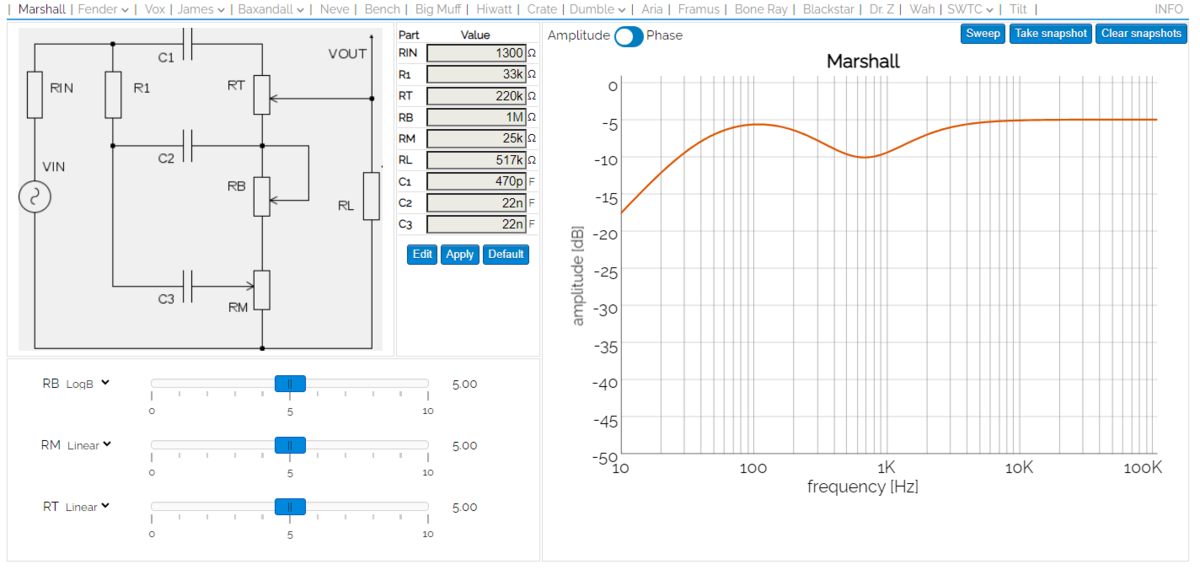
Task: Open RM Linear taper dropdown
Action: click(89, 445)
